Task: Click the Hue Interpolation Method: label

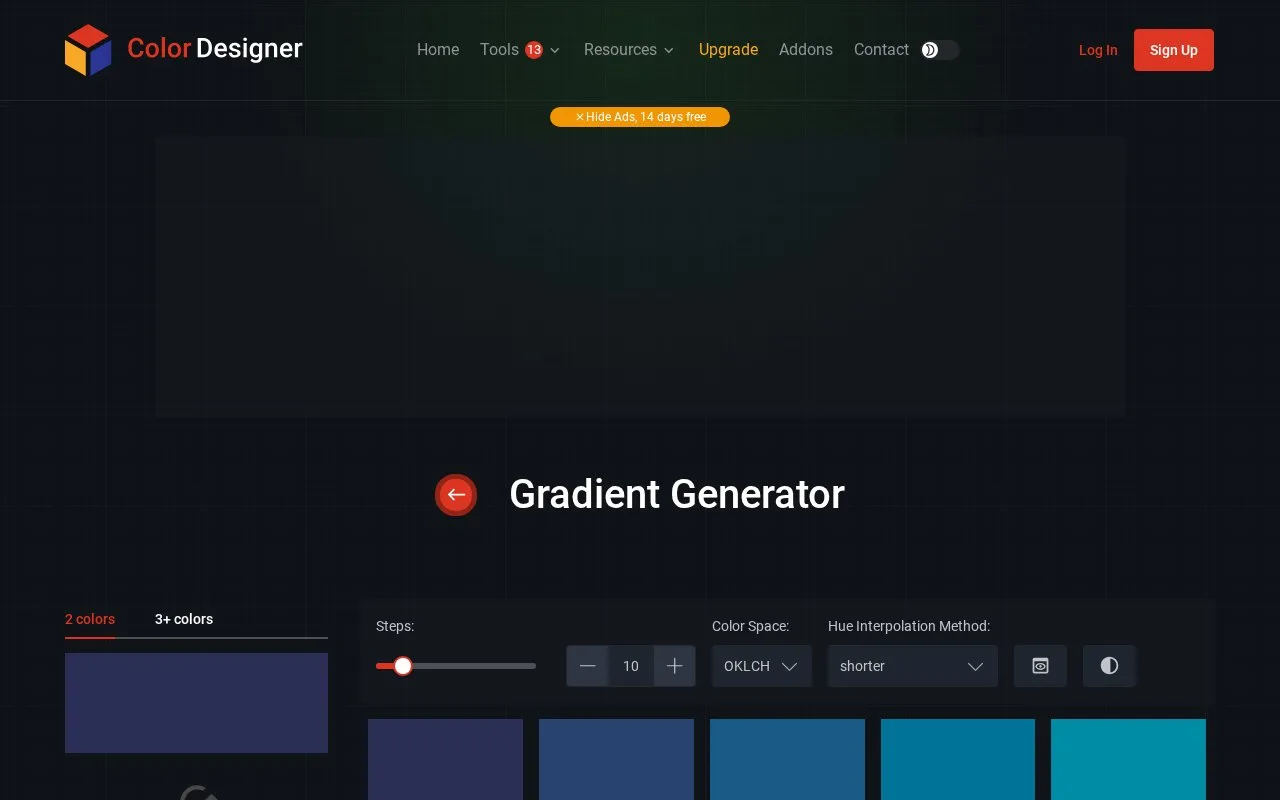Action: tap(909, 626)
